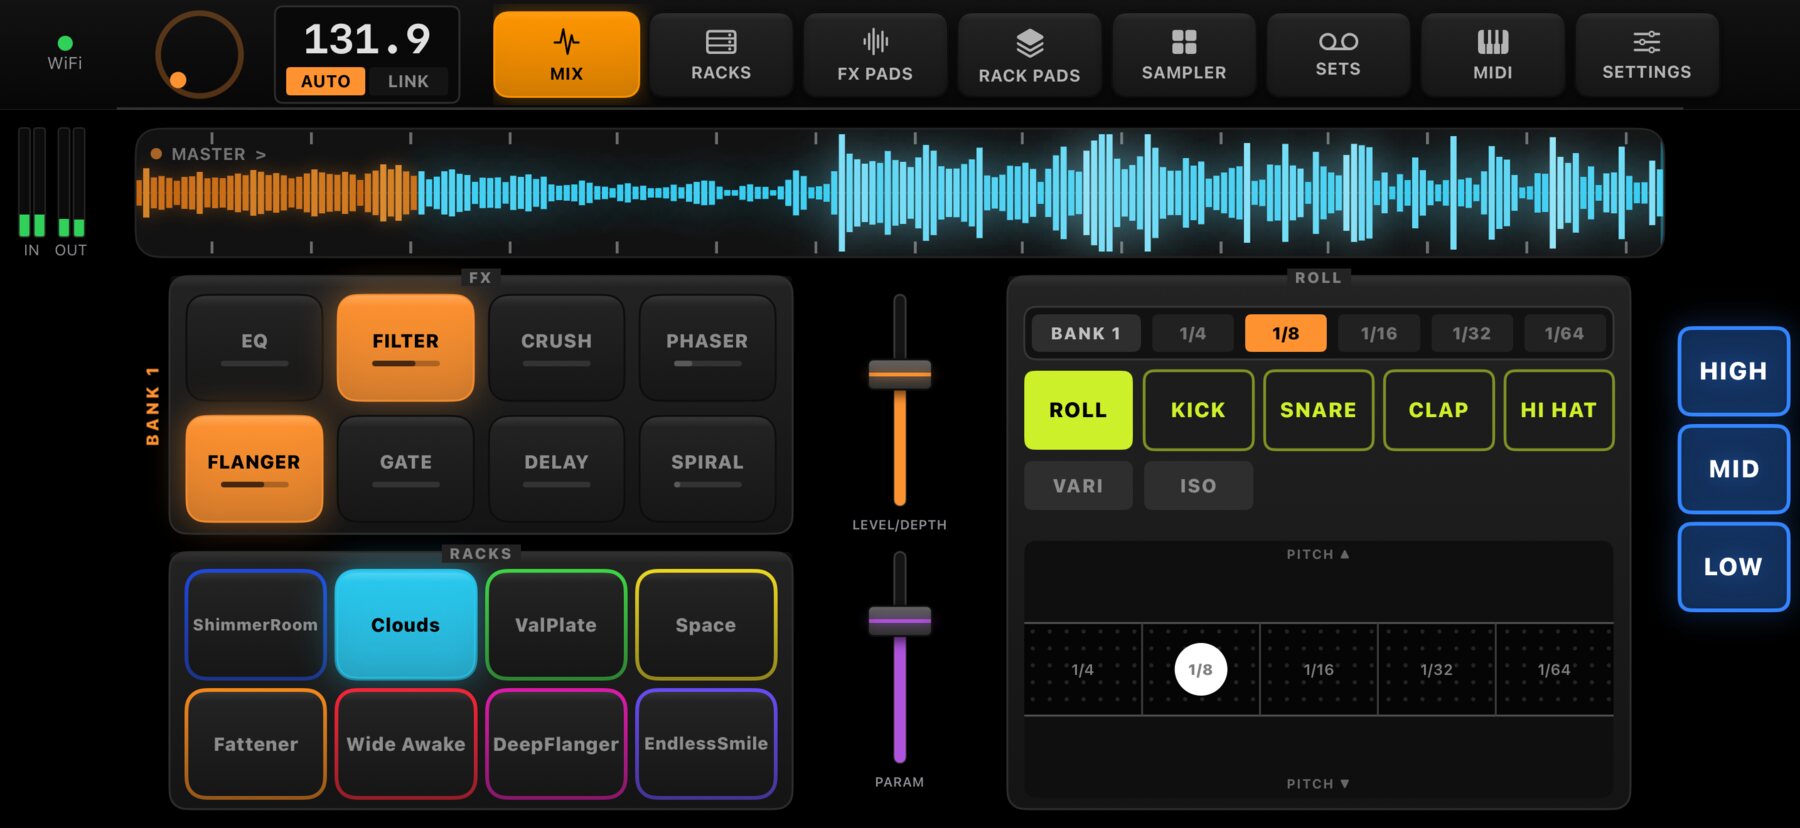Toggle the GATE effect pad
Screen dimensions: 1800x828
click(x=405, y=468)
